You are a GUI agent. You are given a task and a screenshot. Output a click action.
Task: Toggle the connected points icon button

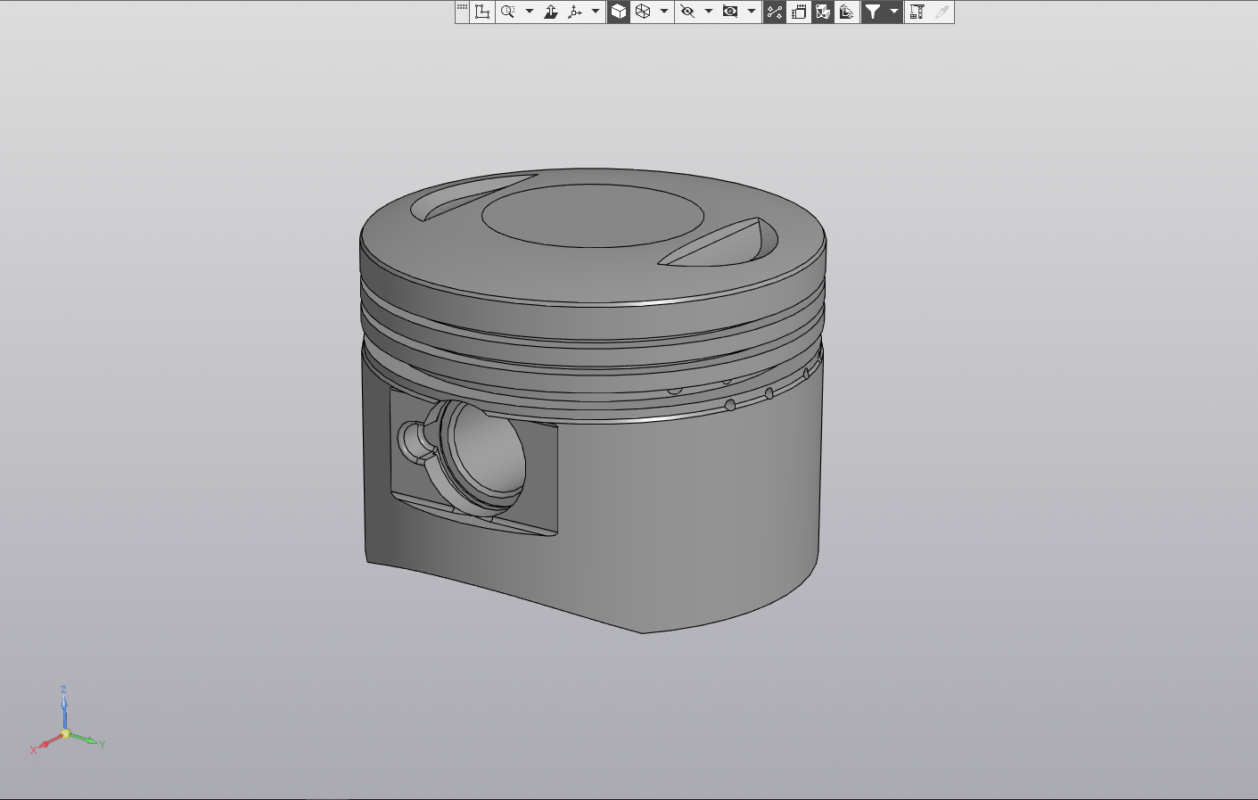pyautogui.click(x=774, y=12)
